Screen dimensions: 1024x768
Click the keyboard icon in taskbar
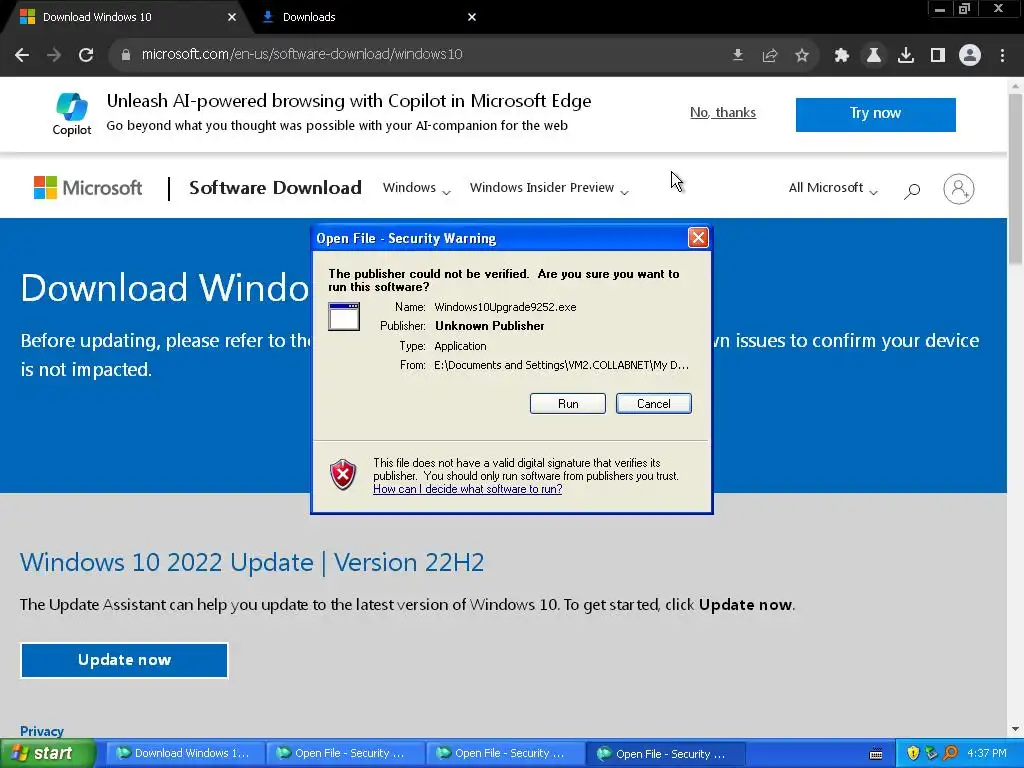(876, 754)
